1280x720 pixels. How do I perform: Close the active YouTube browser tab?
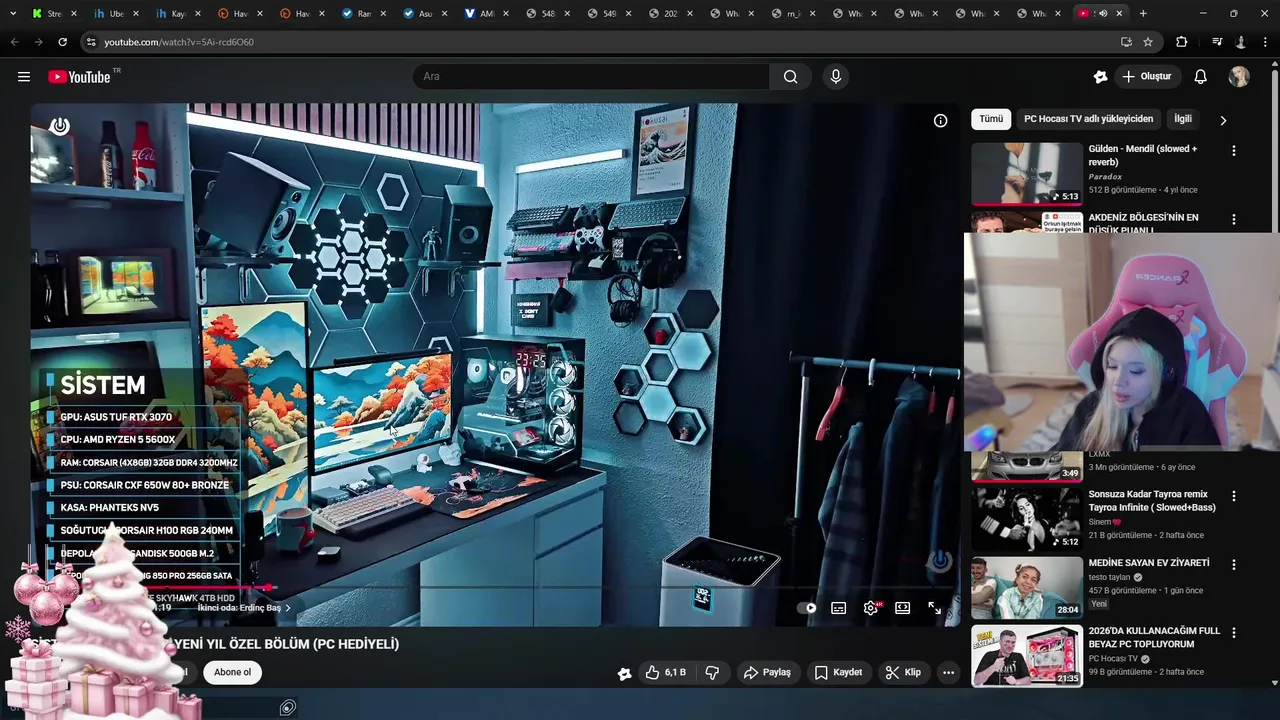(x=1119, y=13)
